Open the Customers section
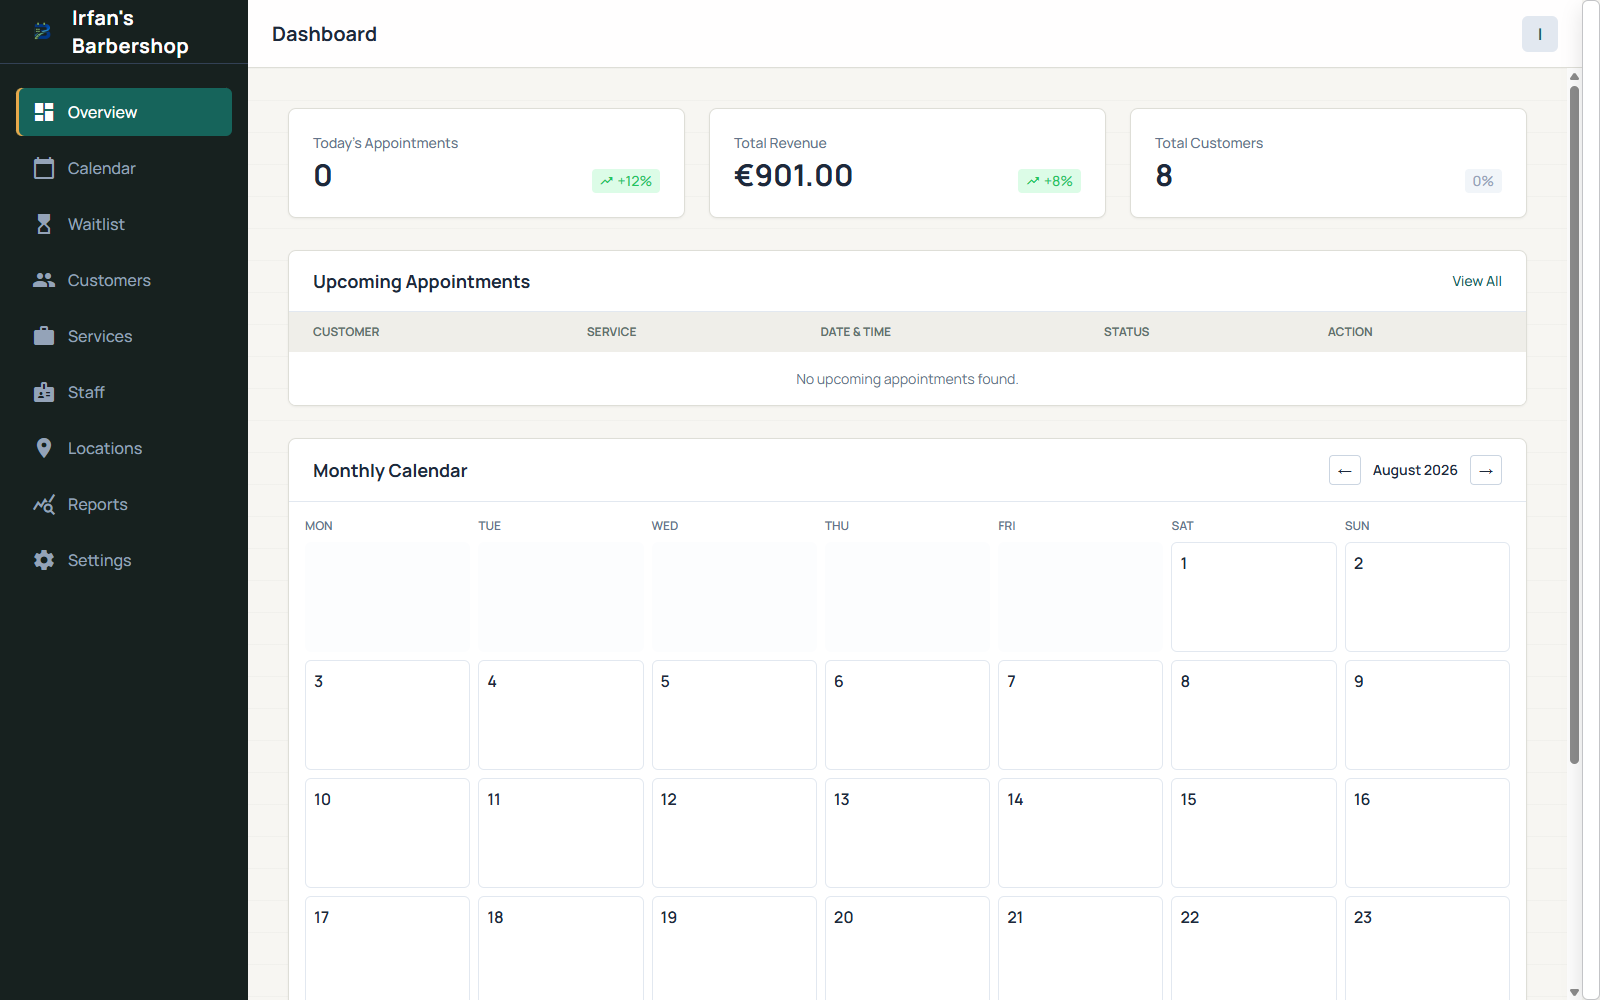1600x1000 pixels. pyautogui.click(x=124, y=280)
